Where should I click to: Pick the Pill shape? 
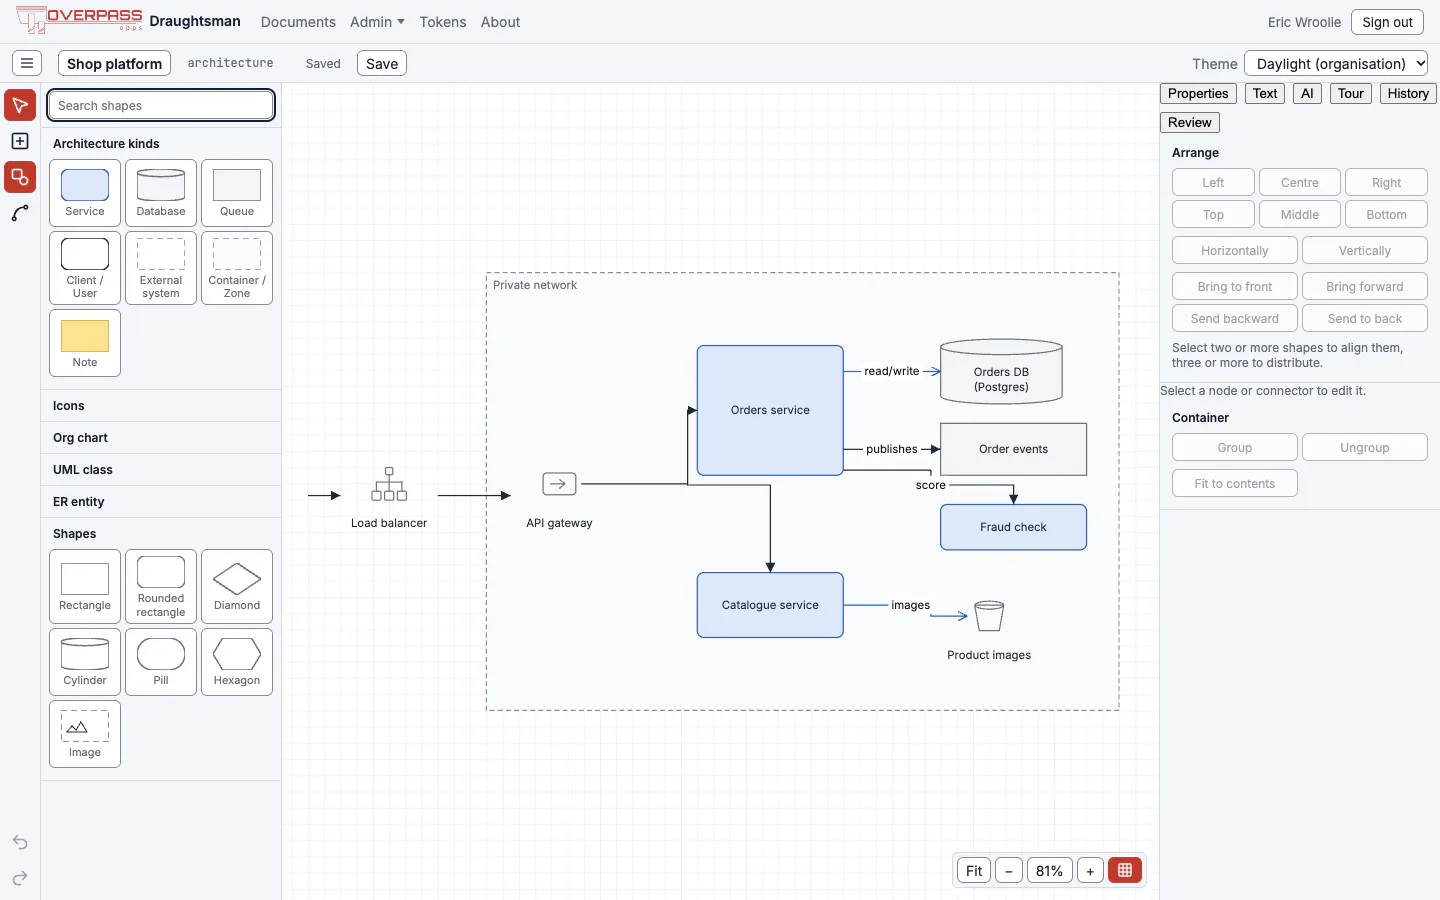coord(161,662)
